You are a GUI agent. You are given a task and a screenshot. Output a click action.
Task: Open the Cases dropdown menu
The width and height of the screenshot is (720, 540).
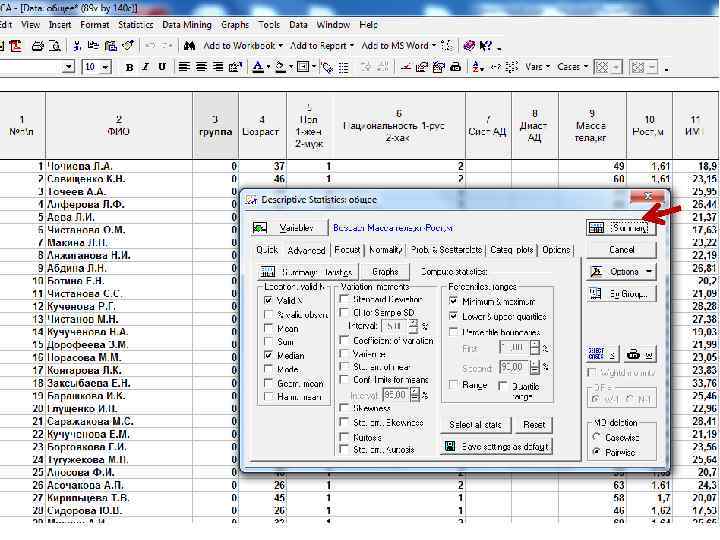click(x=572, y=67)
